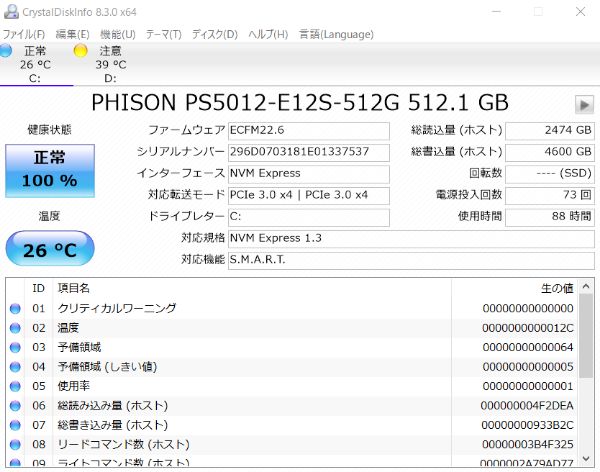Click the blue status orb for drive C:
Image resolution: width=600 pixels, height=472 pixels.
(5, 51)
